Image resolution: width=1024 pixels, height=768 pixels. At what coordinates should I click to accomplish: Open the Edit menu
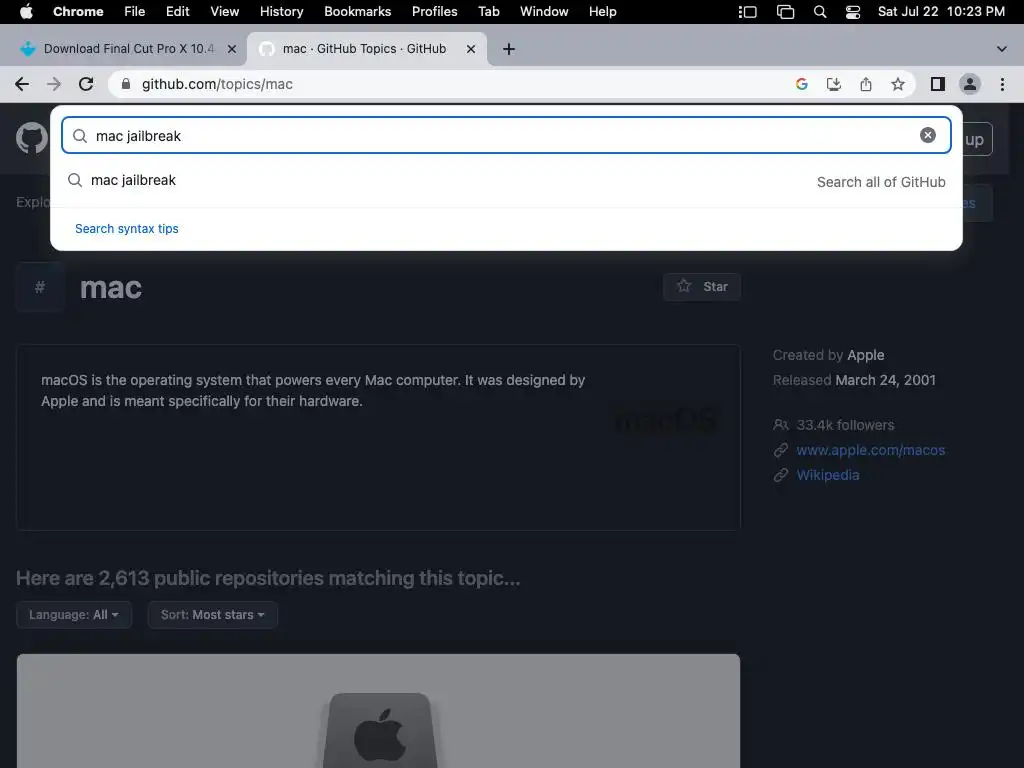click(x=177, y=12)
